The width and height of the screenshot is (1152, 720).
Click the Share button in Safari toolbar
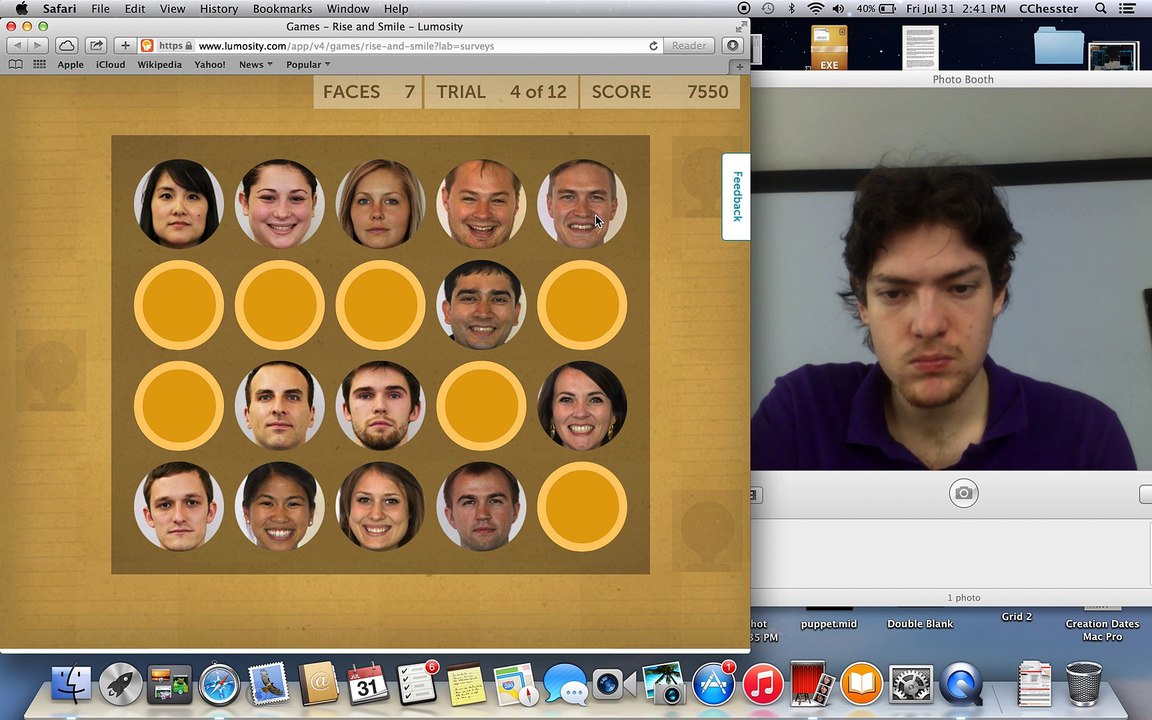96,45
